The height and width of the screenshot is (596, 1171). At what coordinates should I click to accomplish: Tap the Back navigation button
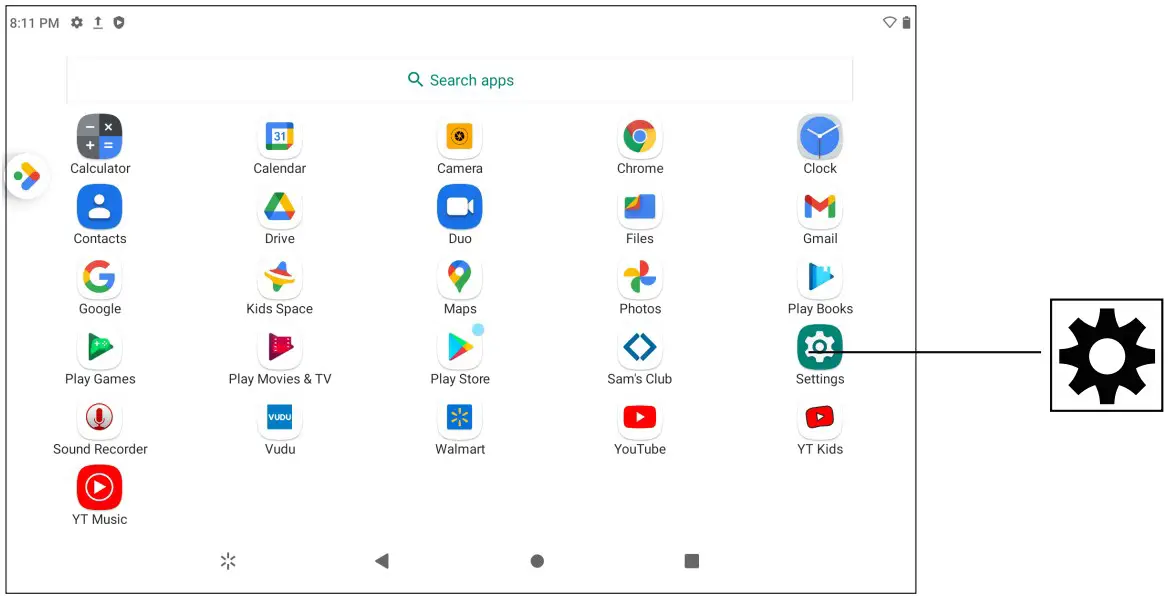point(382,561)
